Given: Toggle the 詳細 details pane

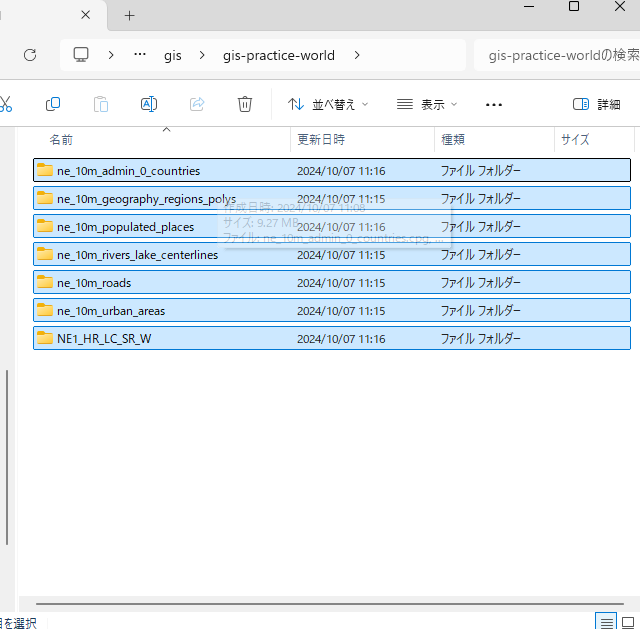Looking at the screenshot, I should (597, 104).
